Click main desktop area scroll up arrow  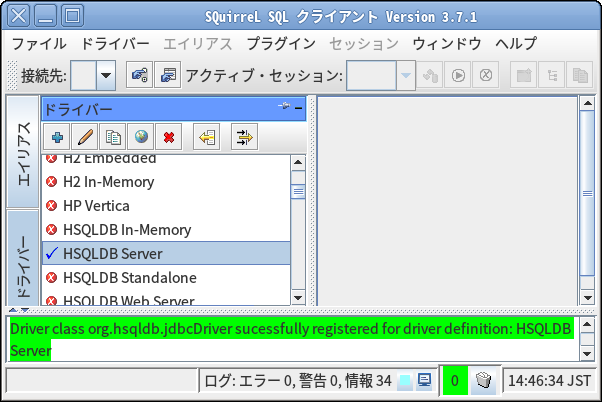point(587,103)
